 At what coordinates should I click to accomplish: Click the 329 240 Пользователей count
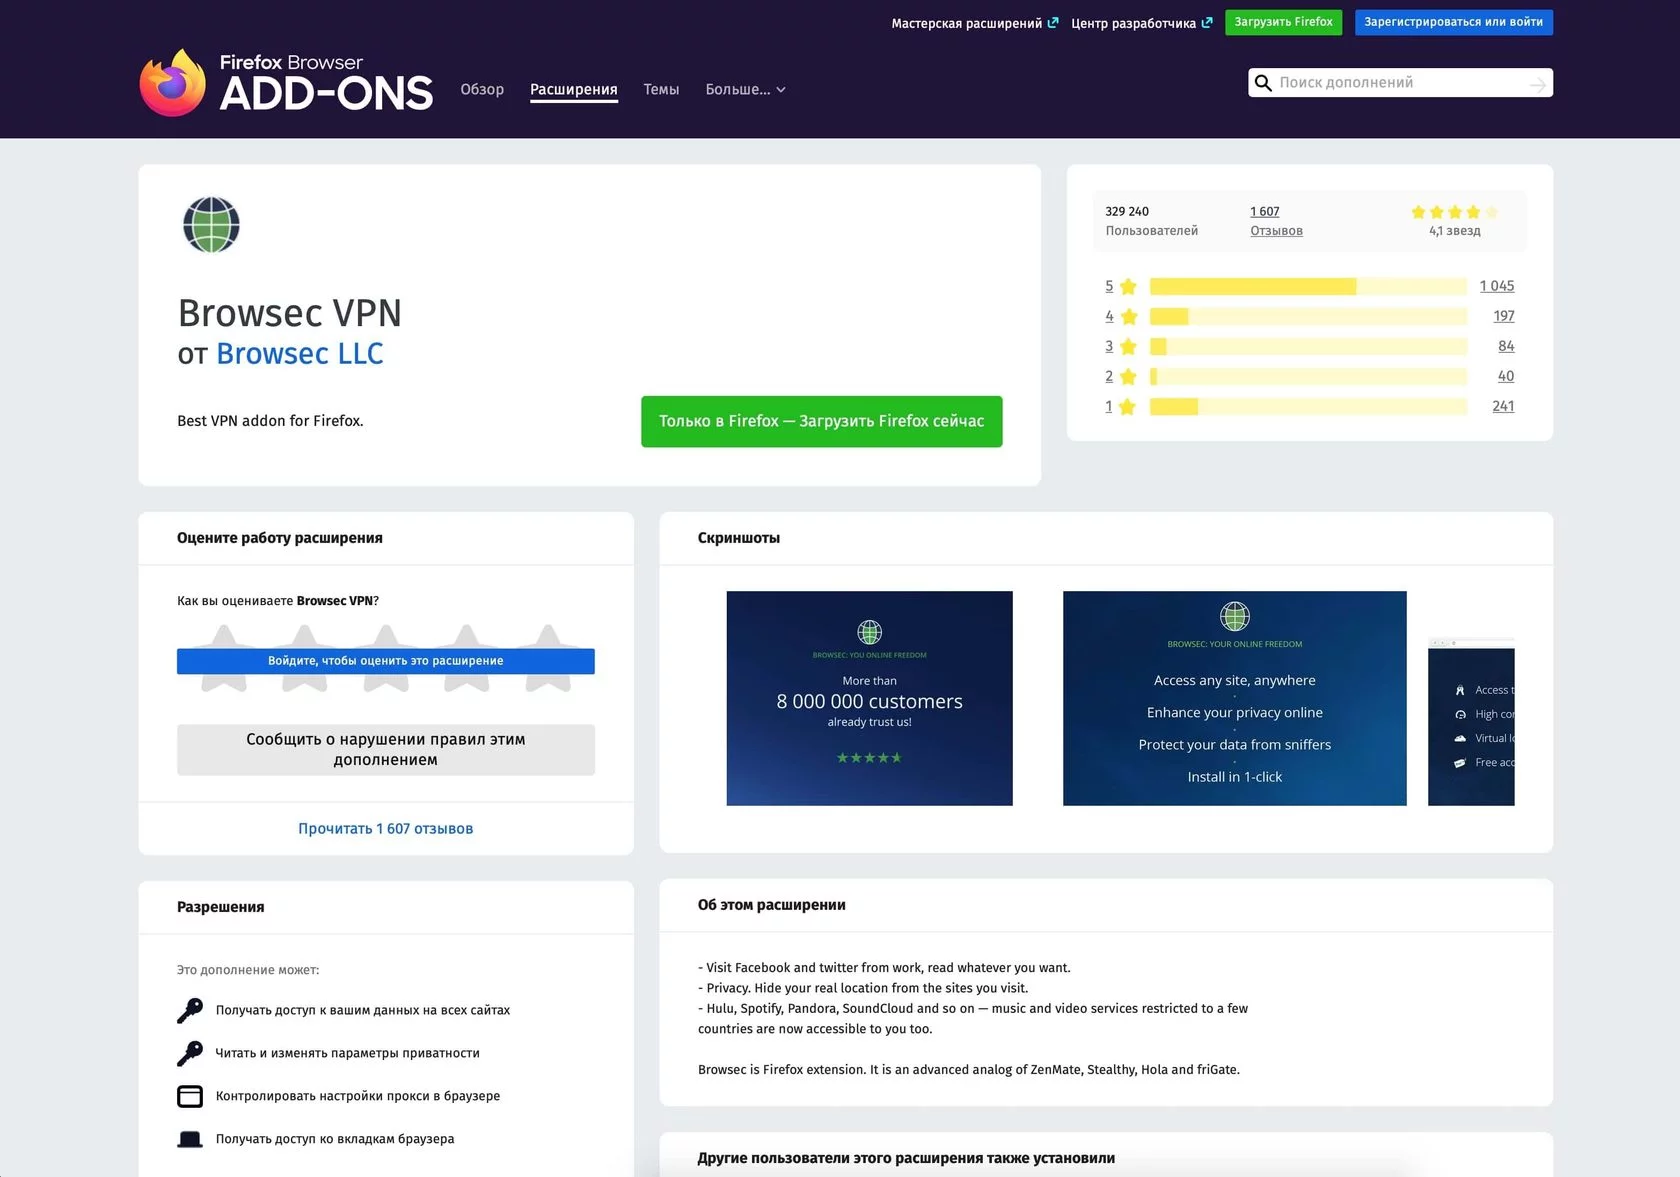tap(1151, 221)
